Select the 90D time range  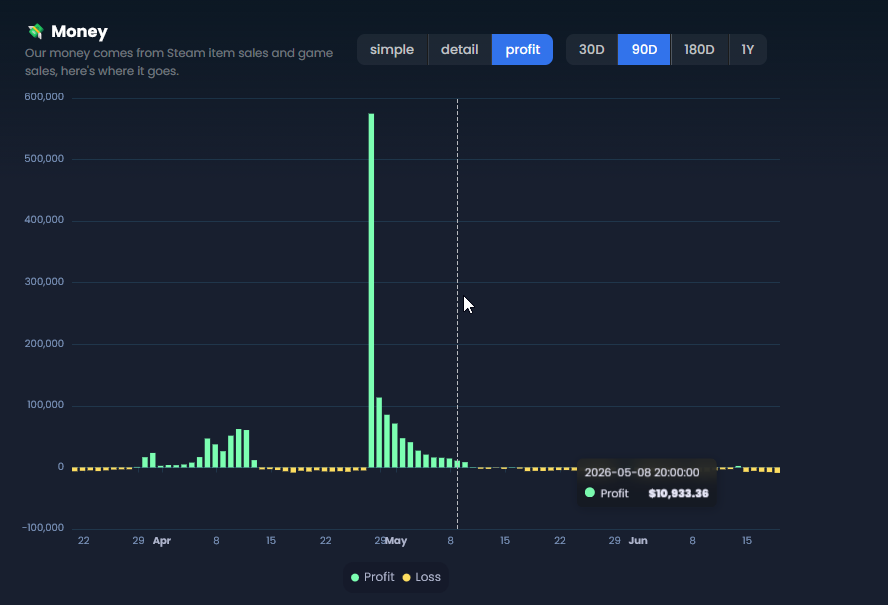click(x=644, y=50)
